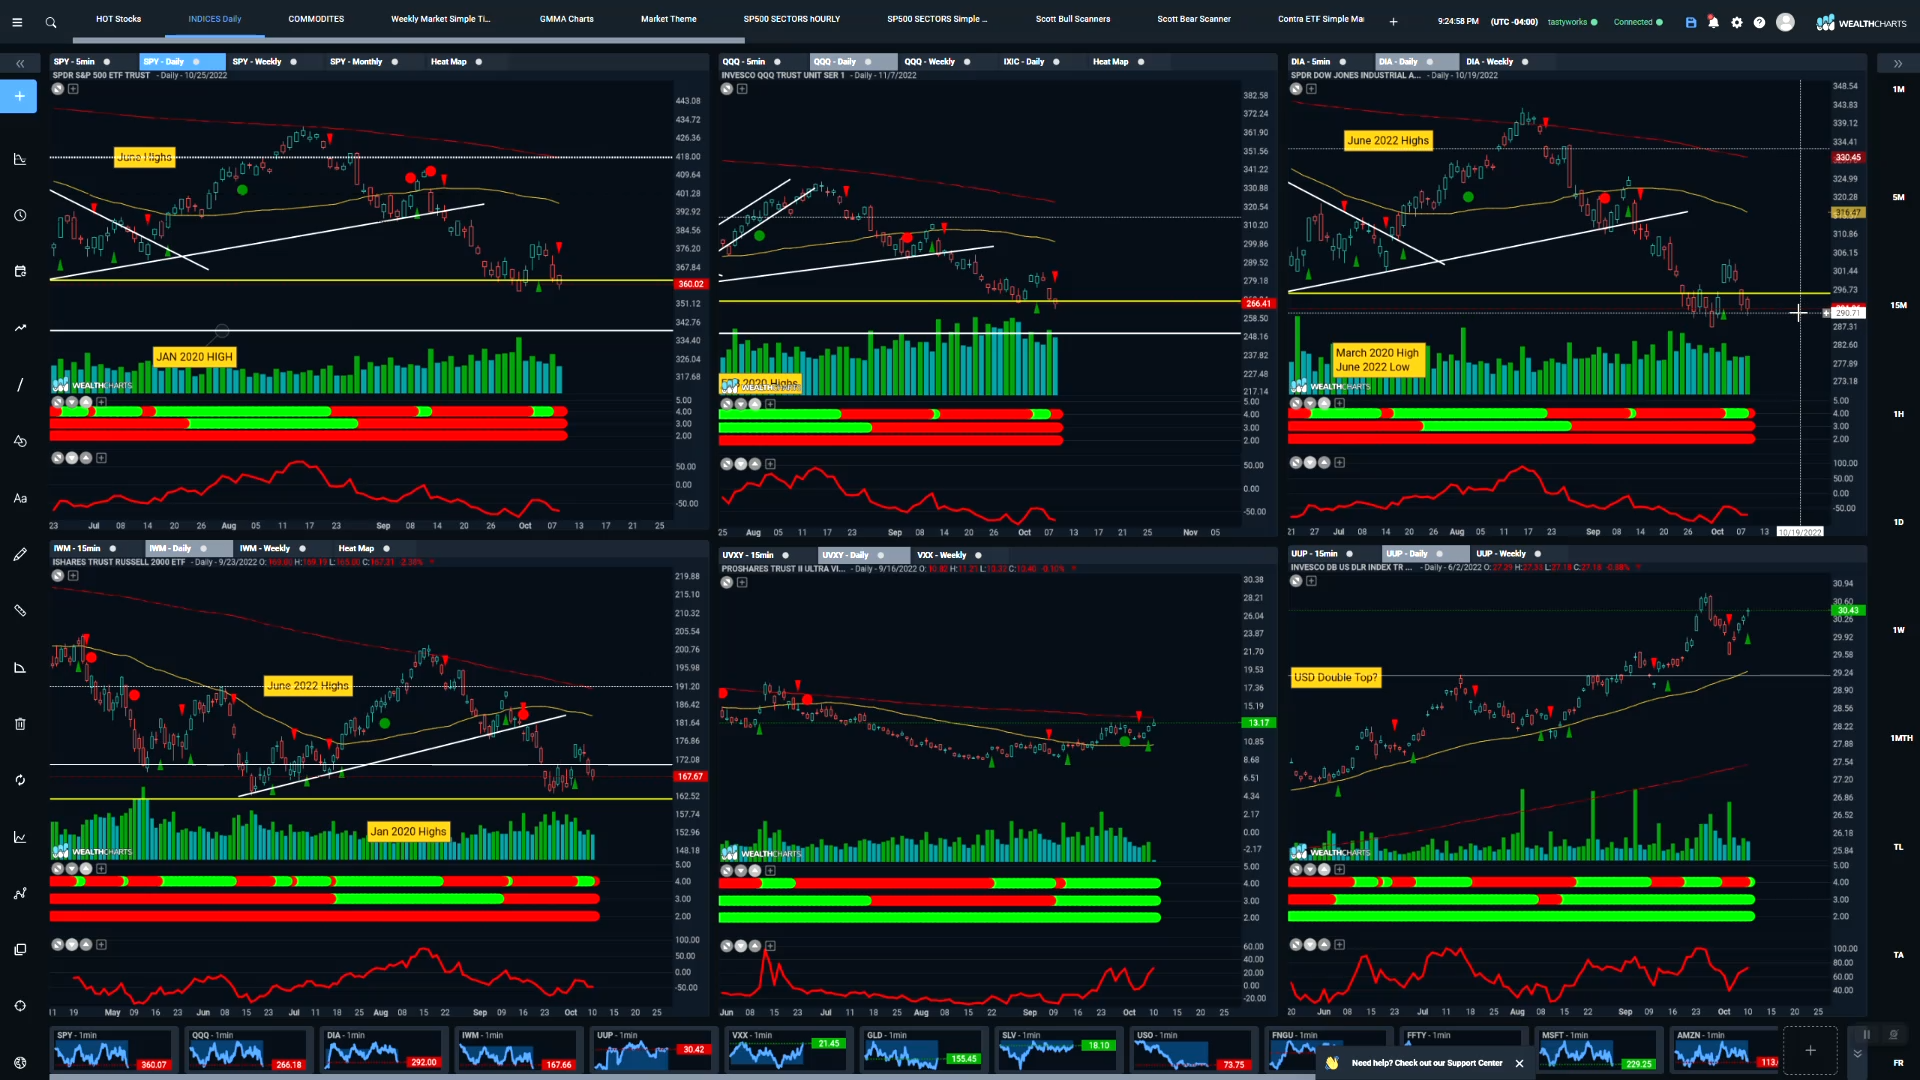Viewport: 1920px width, 1080px height.
Task: Select the Aa text annotation tool
Action: click(x=20, y=498)
